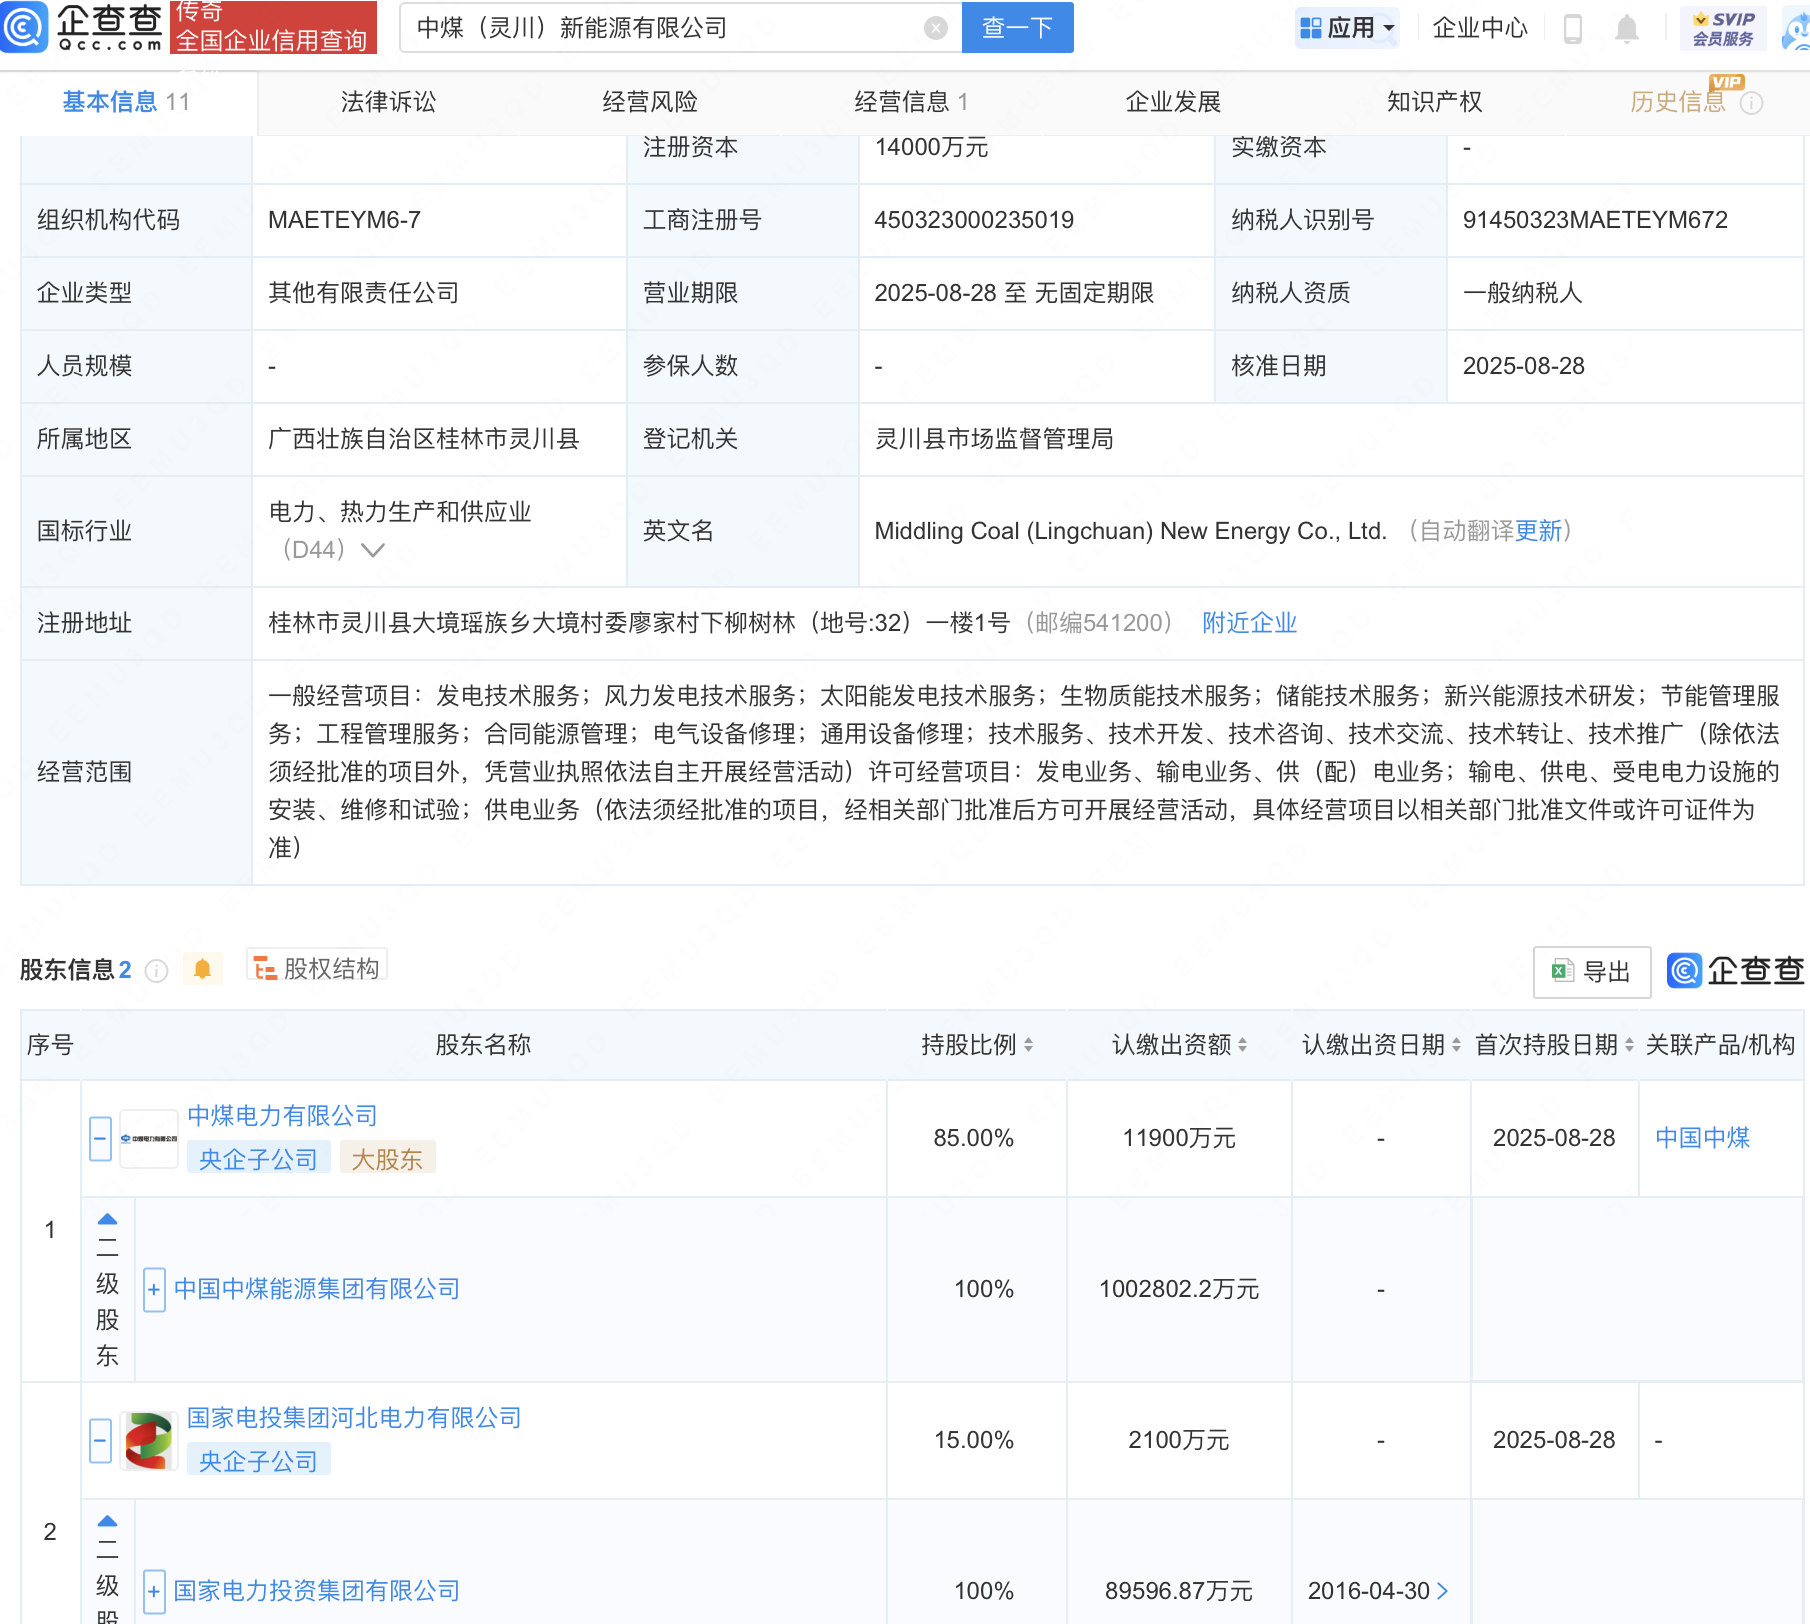Open SVIP member services icon

coord(1723,28)
